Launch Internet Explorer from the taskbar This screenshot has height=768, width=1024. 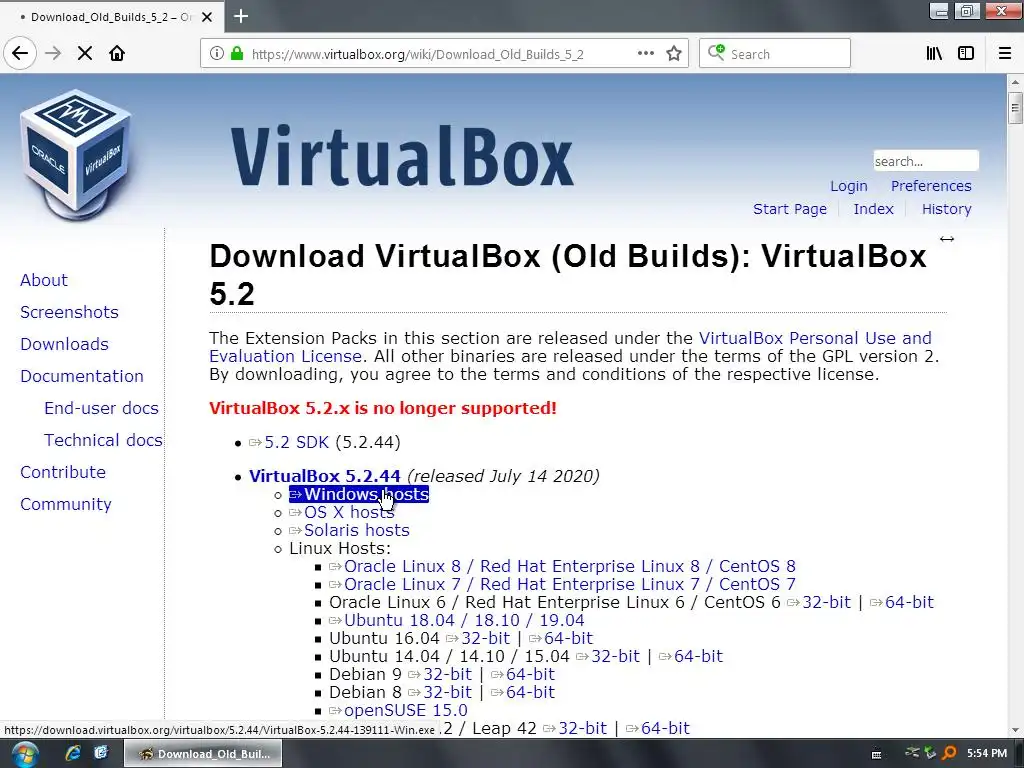tap(73, 754)
